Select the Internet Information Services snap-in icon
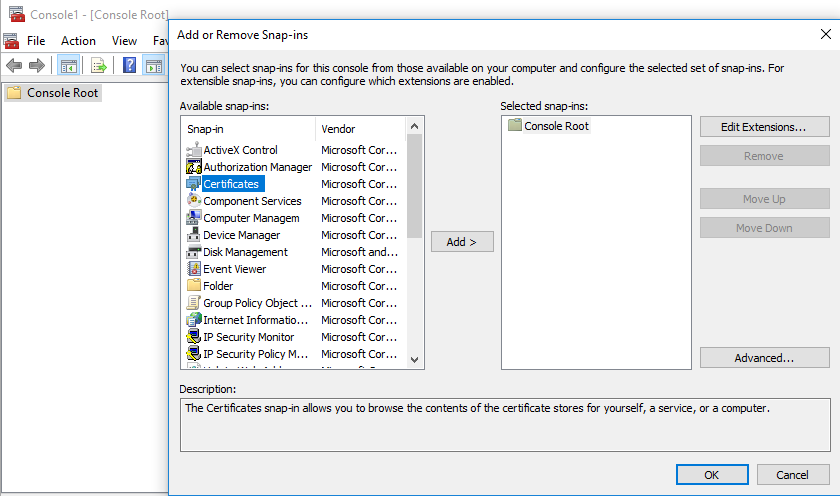840x496 pixels. pos(193,320)
